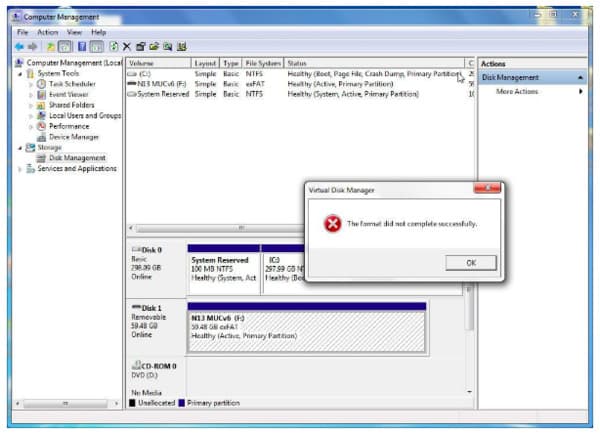
Task: Click the Disk 1 removable drive icon
Action: [136, 308]
